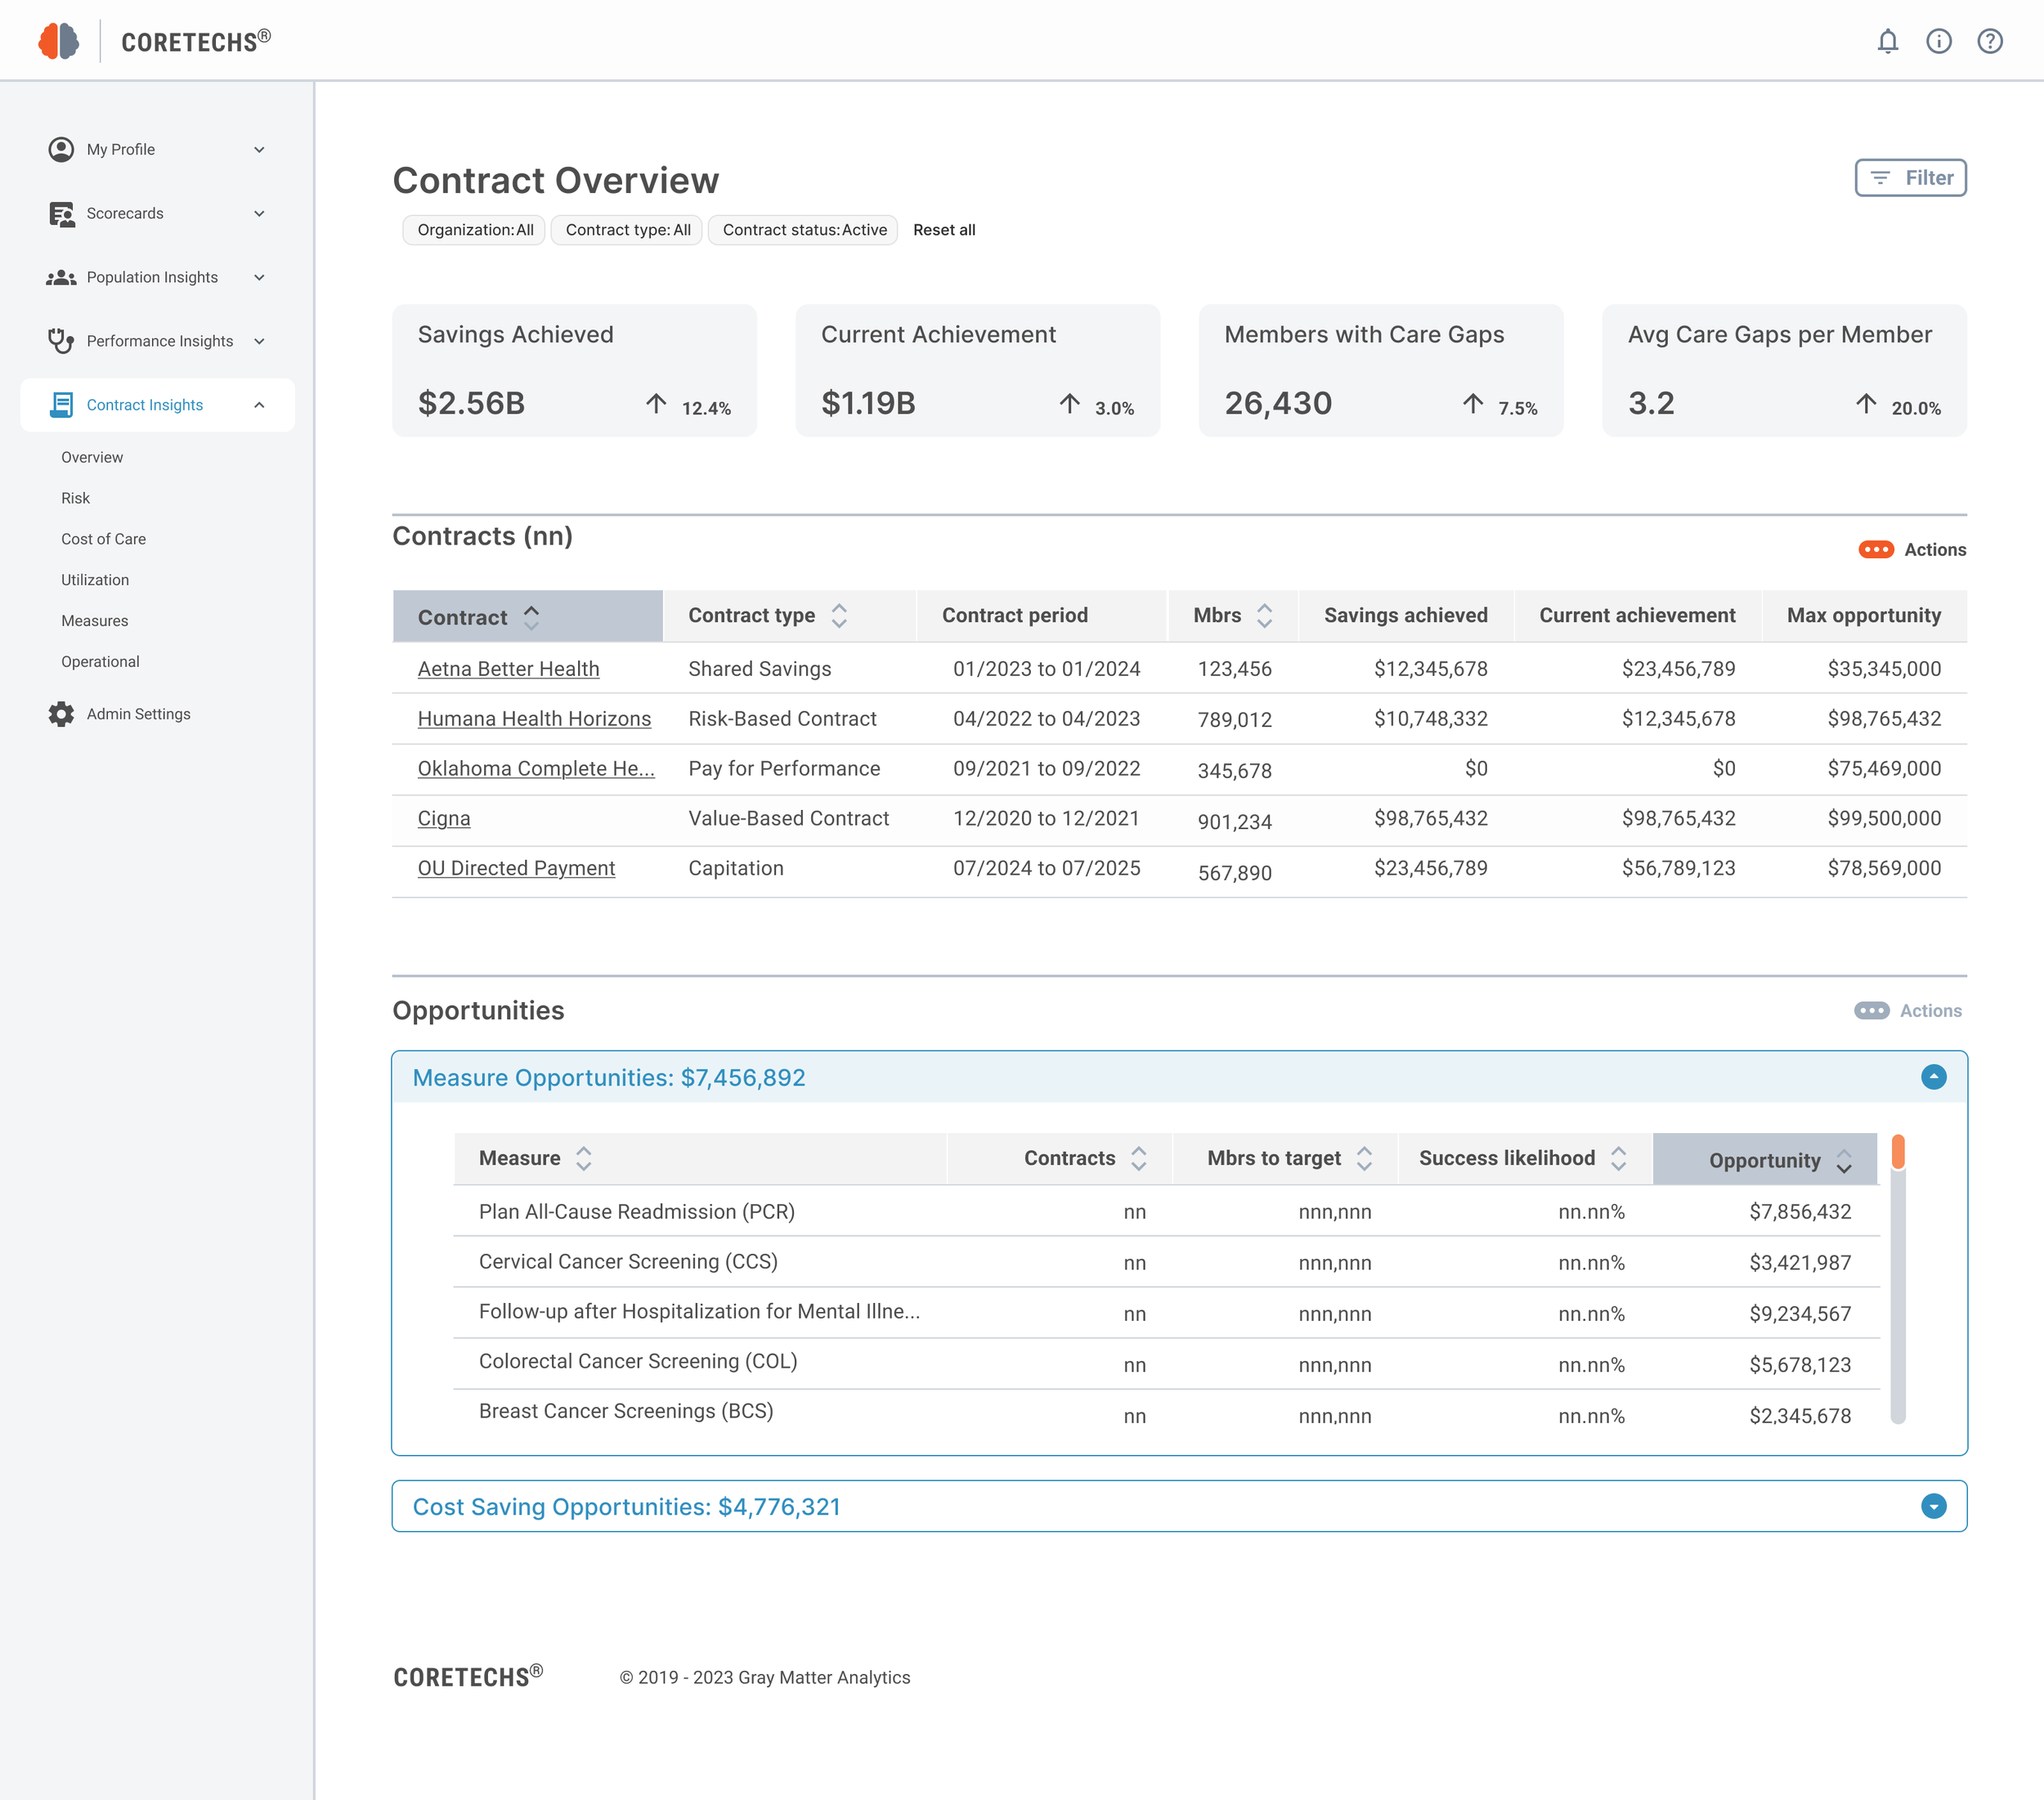The image size is (2044, 1800).
Task: Expand the My Profile menu chevron
Action: [x=259, y=150]
